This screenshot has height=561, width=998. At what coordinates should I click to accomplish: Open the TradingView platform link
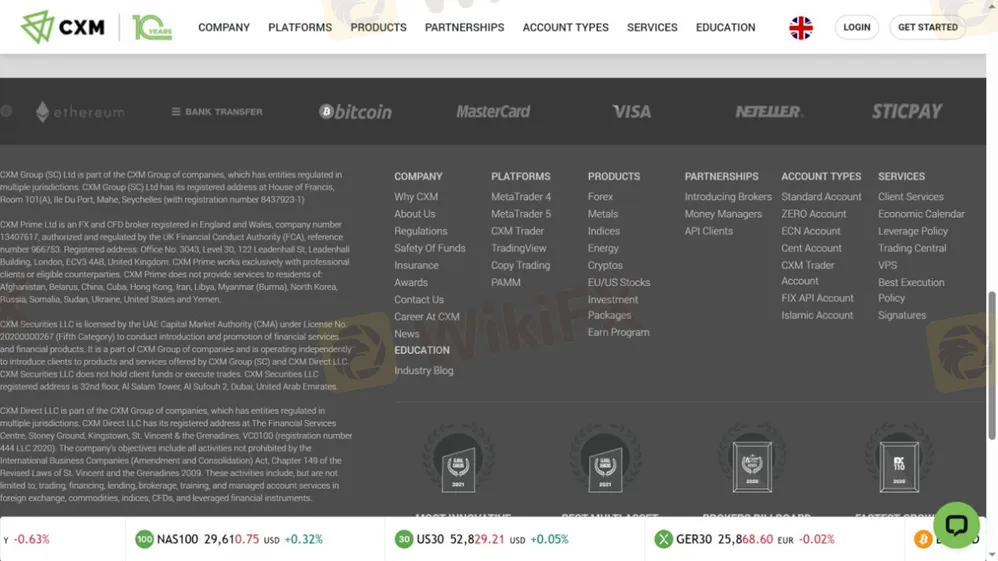[519, 248]
